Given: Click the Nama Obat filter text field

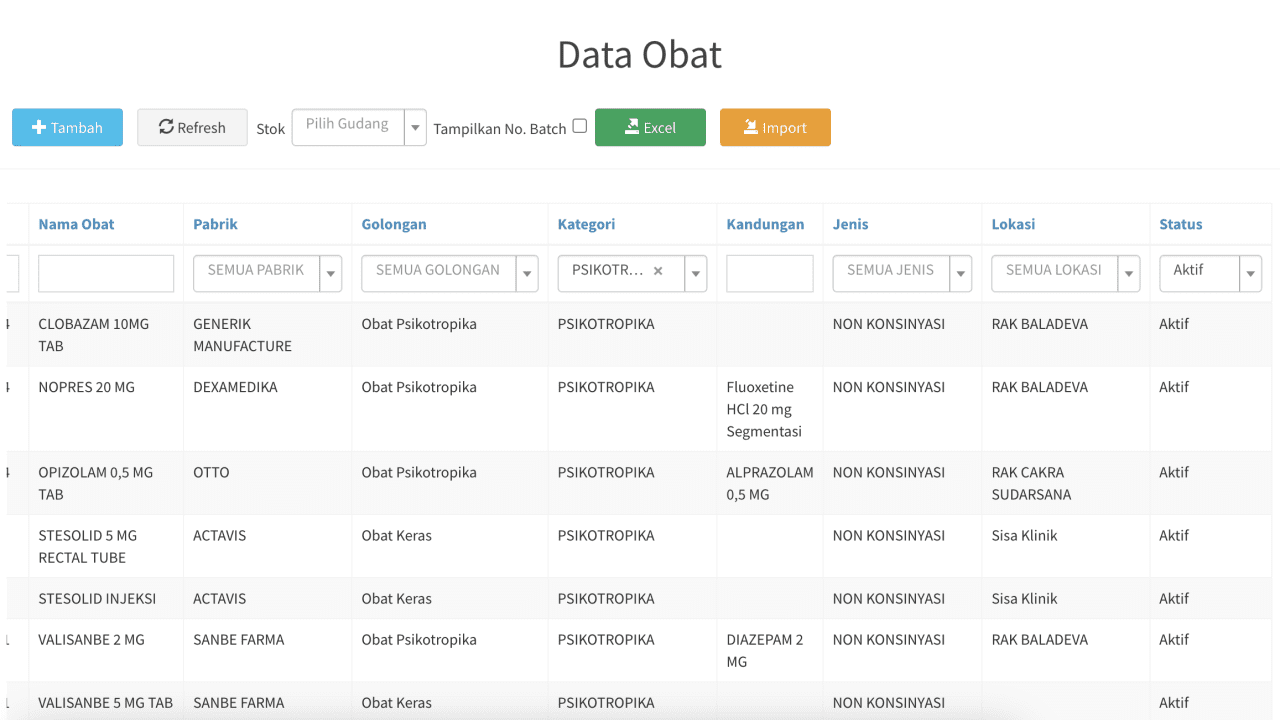Looking at the screenshot, I should (x=106, y=273).
